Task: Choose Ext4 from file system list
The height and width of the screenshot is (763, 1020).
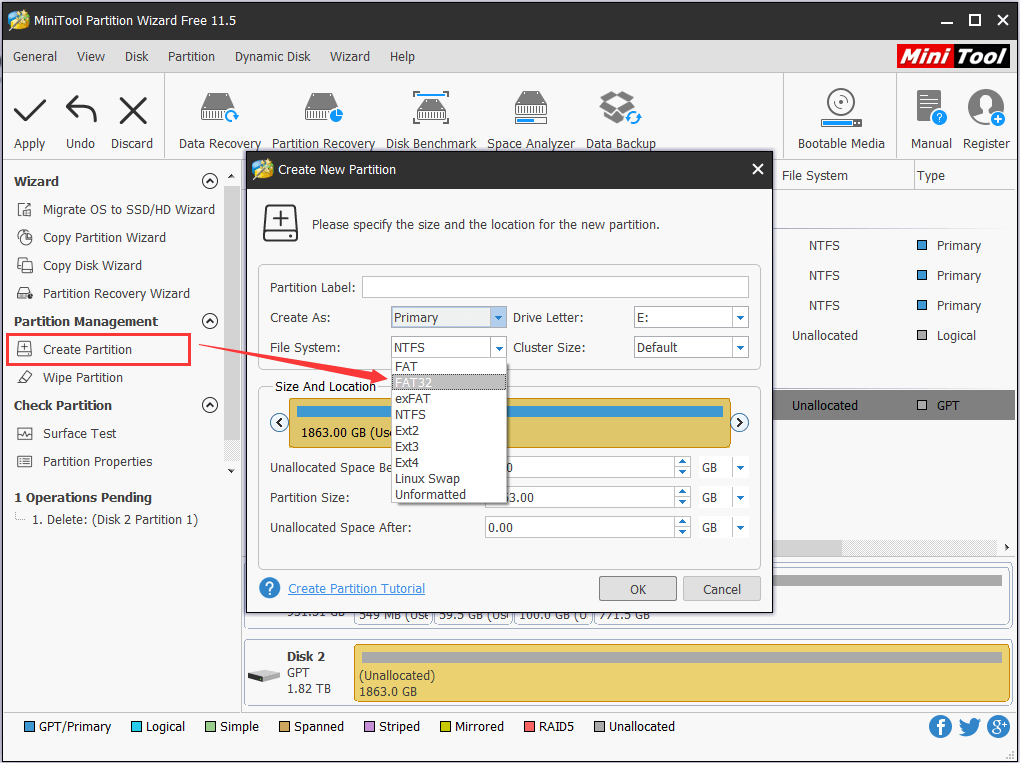Action: pyautogui.click(x=449, y=462)
